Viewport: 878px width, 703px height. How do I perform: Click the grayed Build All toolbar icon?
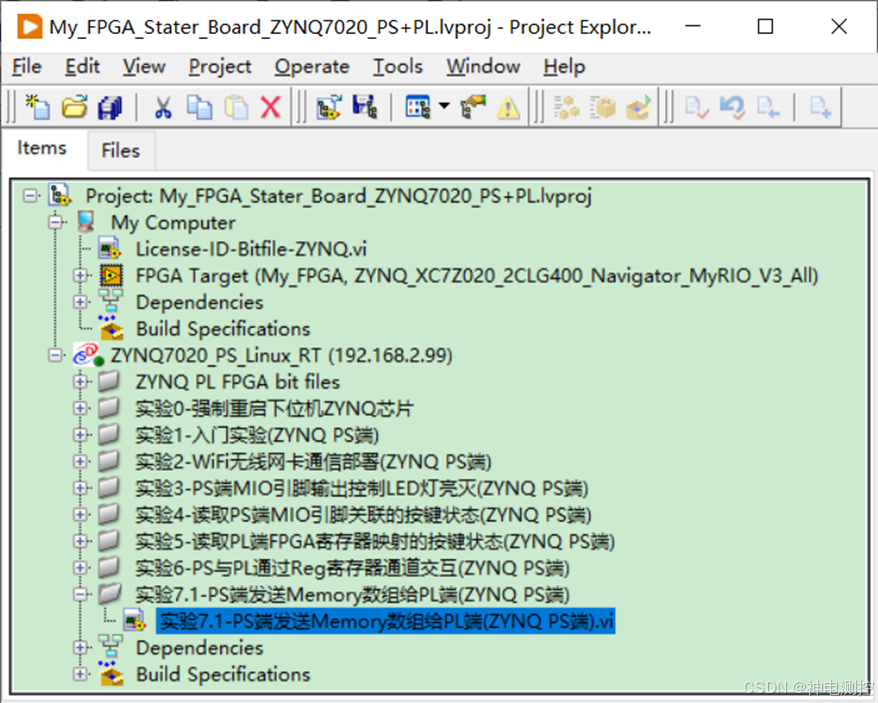click(x=567, y=106)
